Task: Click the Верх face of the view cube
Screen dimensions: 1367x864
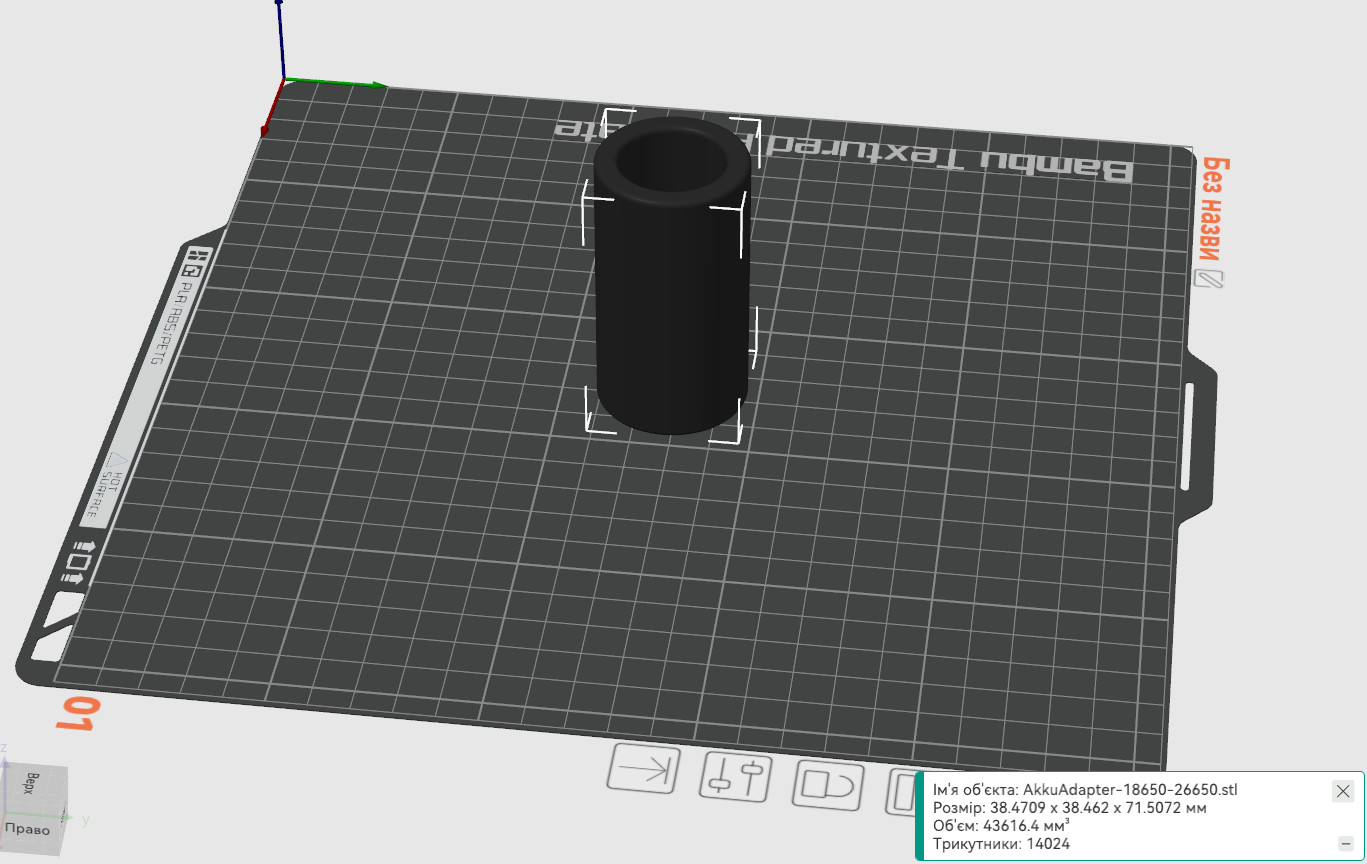Action: [x=33, y=783]
